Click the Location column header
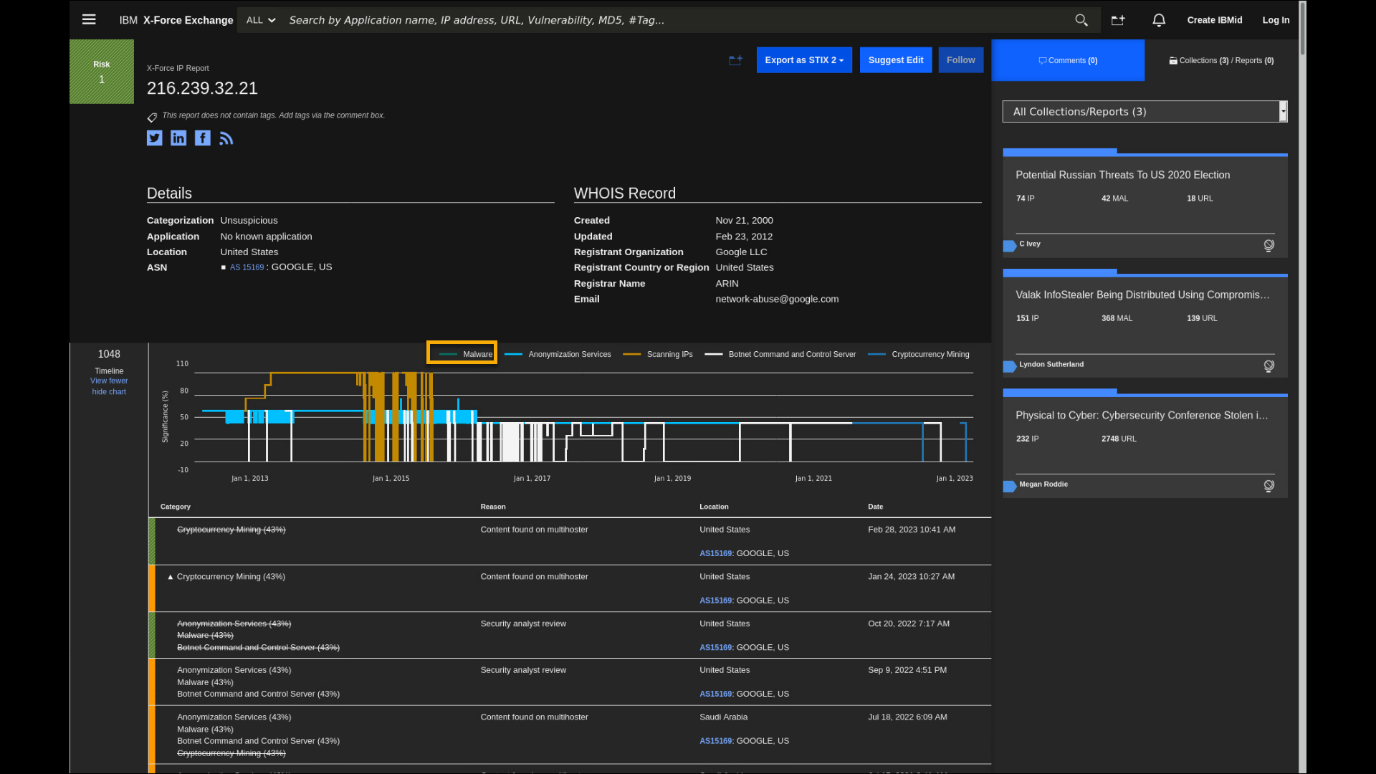Viewport: 1376px width, 774px height. (714, 507)
